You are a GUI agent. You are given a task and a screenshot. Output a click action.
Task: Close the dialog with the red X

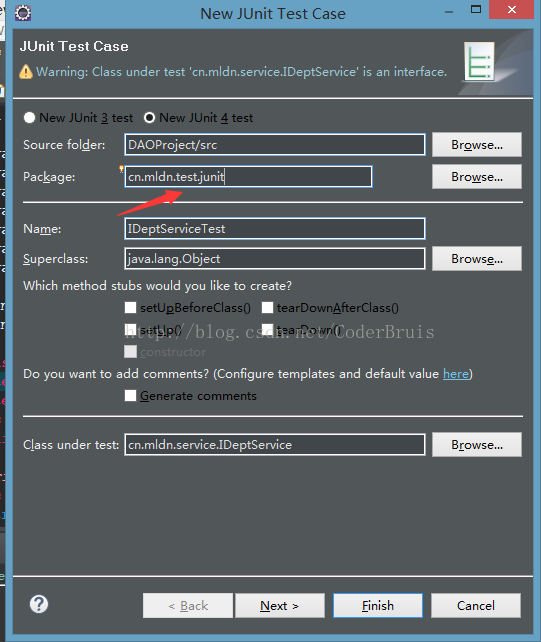(x=512, y=9)
